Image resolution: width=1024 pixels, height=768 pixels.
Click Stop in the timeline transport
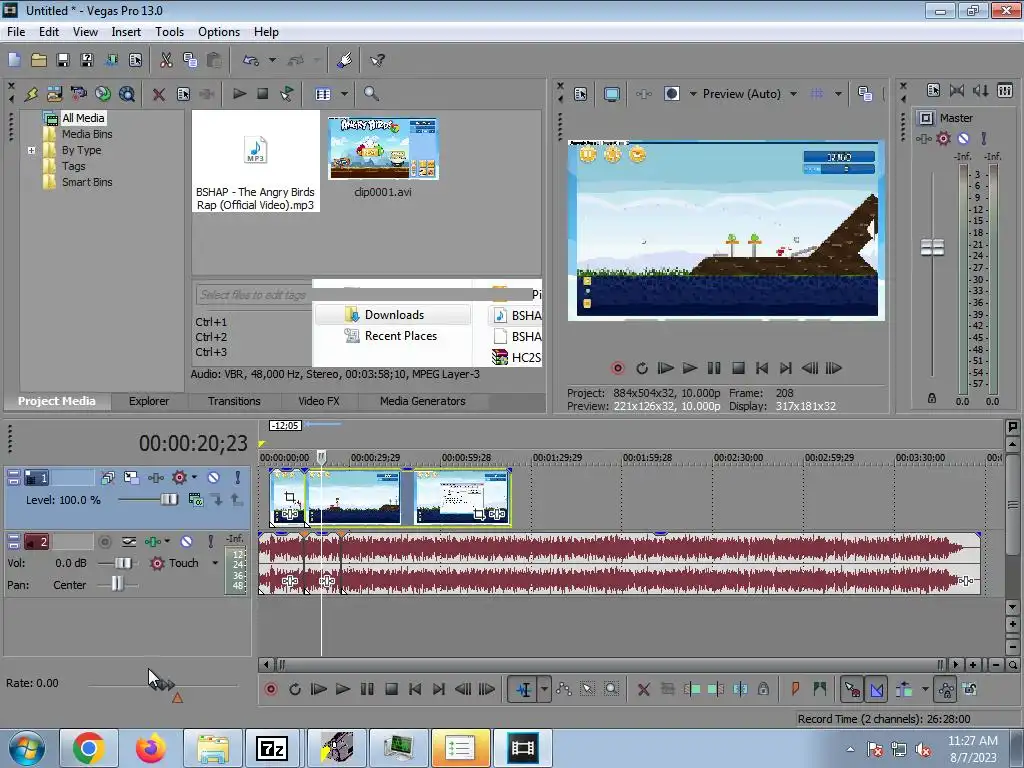391,690
